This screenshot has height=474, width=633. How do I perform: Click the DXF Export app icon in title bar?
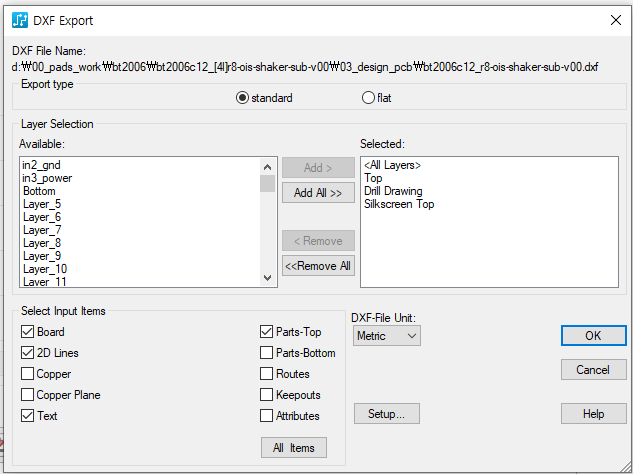(20, 20)
